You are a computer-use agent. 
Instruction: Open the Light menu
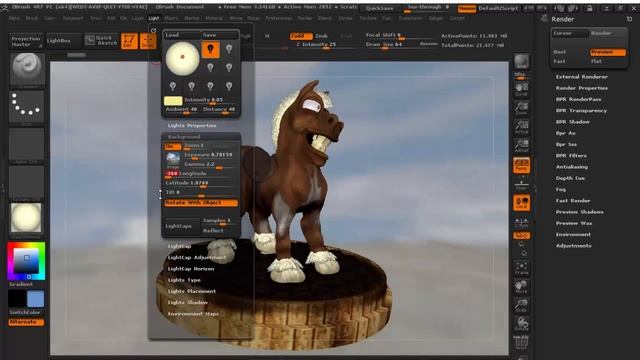point(154,18)
